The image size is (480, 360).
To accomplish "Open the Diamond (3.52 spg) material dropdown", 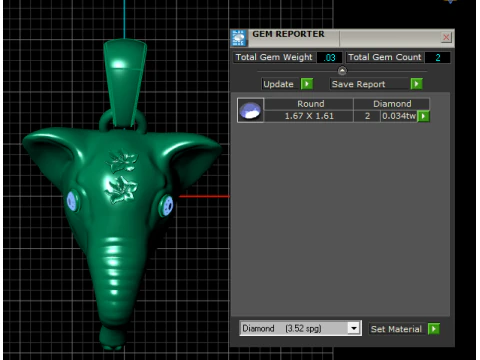I will (354, 328).
